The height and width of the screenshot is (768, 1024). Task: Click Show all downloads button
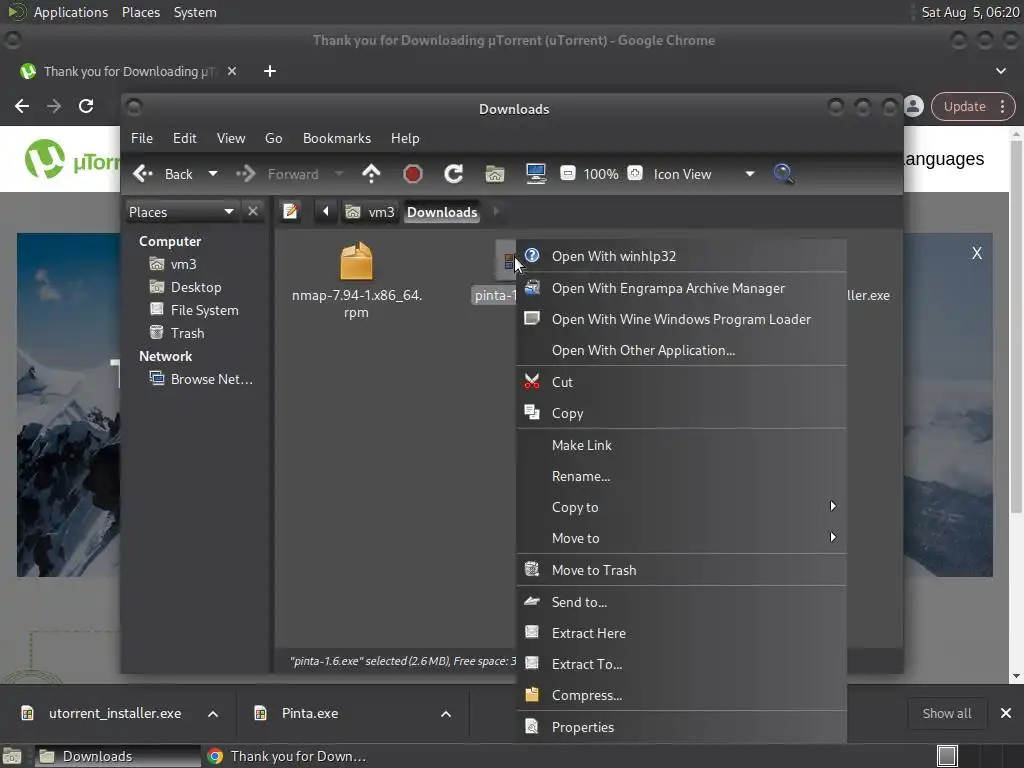click(x=946, y=713)
